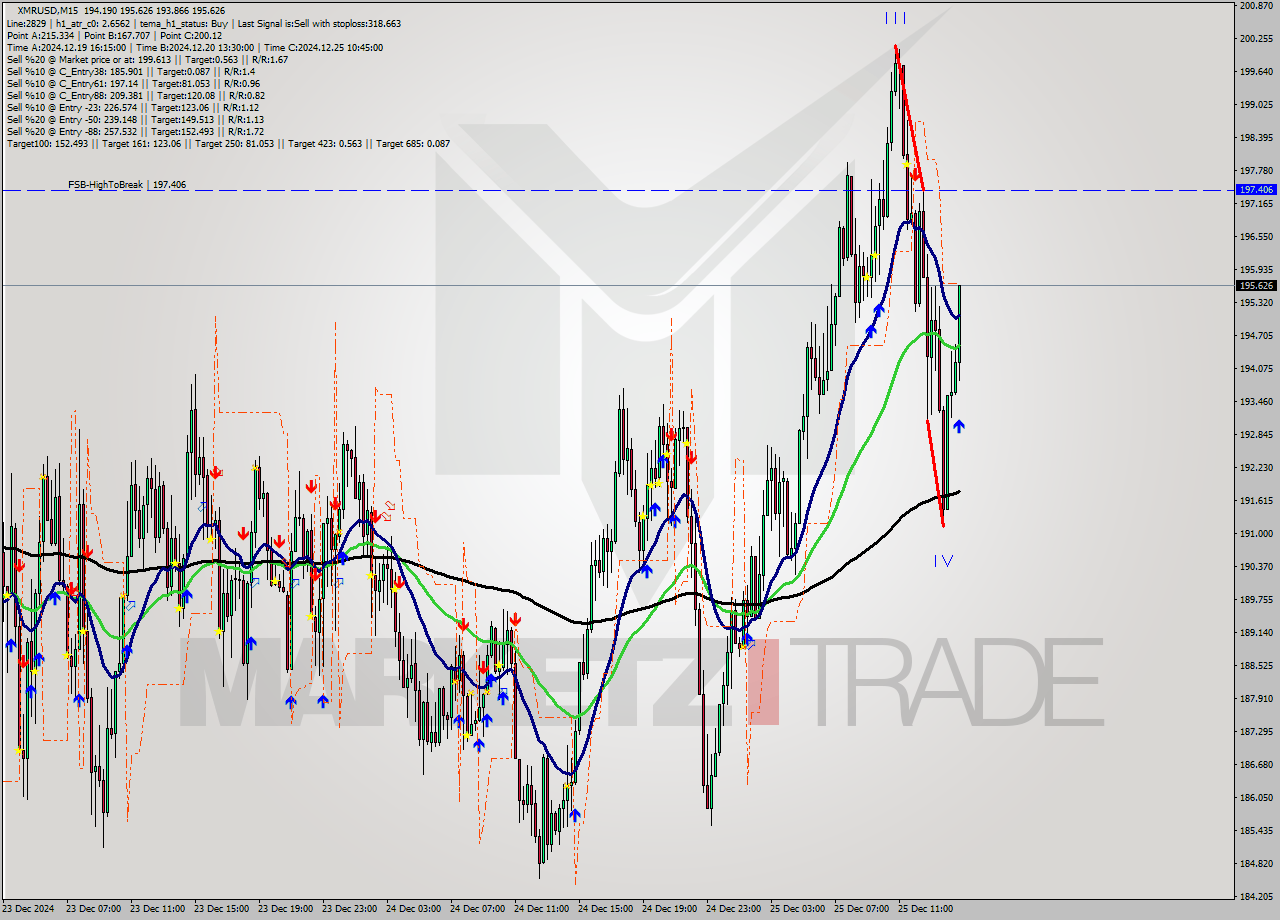Select the 23 Dec 23:00 time label
Image resolution: width=1280 pixels, height=920 pixels.
pos(349,909)
